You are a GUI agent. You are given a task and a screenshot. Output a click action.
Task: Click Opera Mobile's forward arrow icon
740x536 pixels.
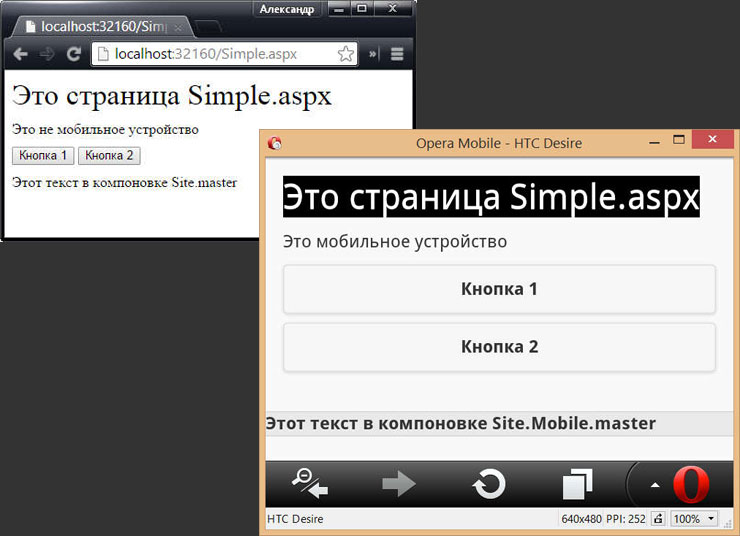pyautogui.click(x=399, y=484)
